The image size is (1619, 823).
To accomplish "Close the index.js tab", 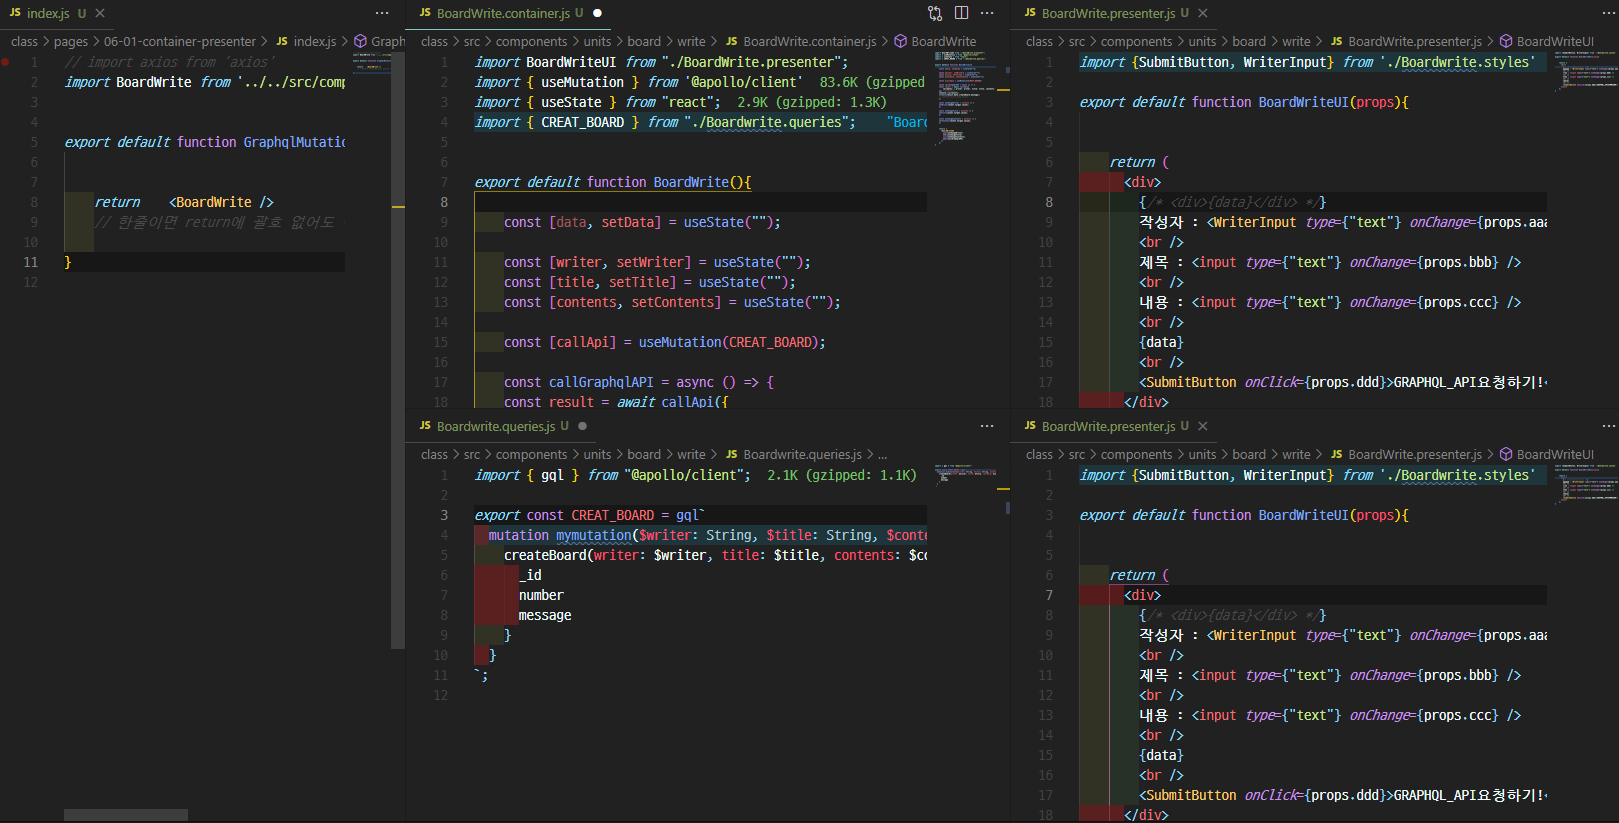I will click(x=100, y=13).
